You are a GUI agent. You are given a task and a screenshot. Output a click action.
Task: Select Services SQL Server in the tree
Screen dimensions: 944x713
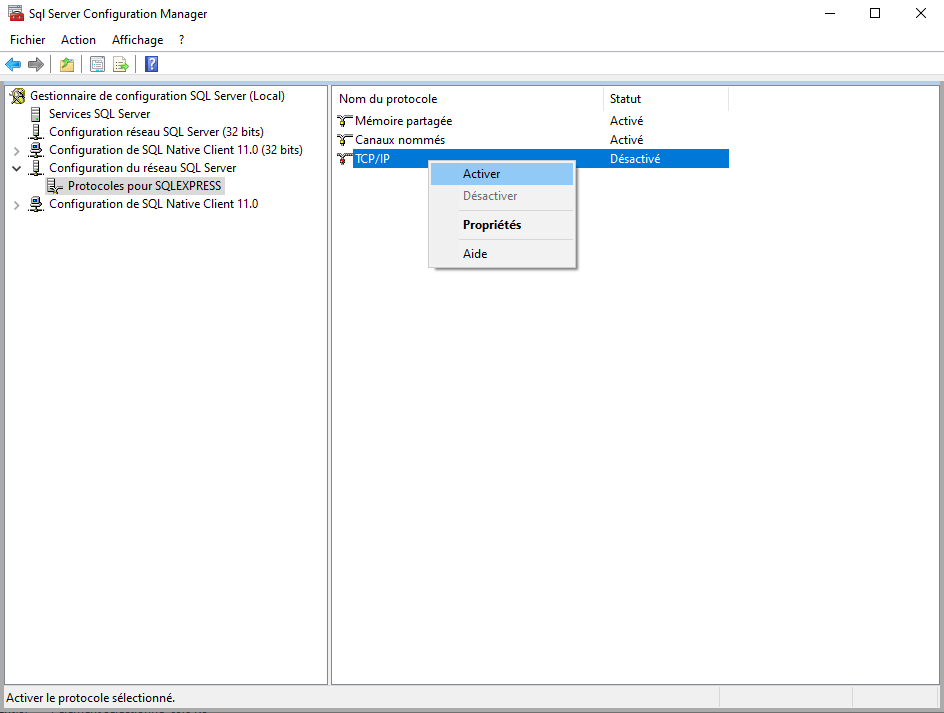[99, 114]
